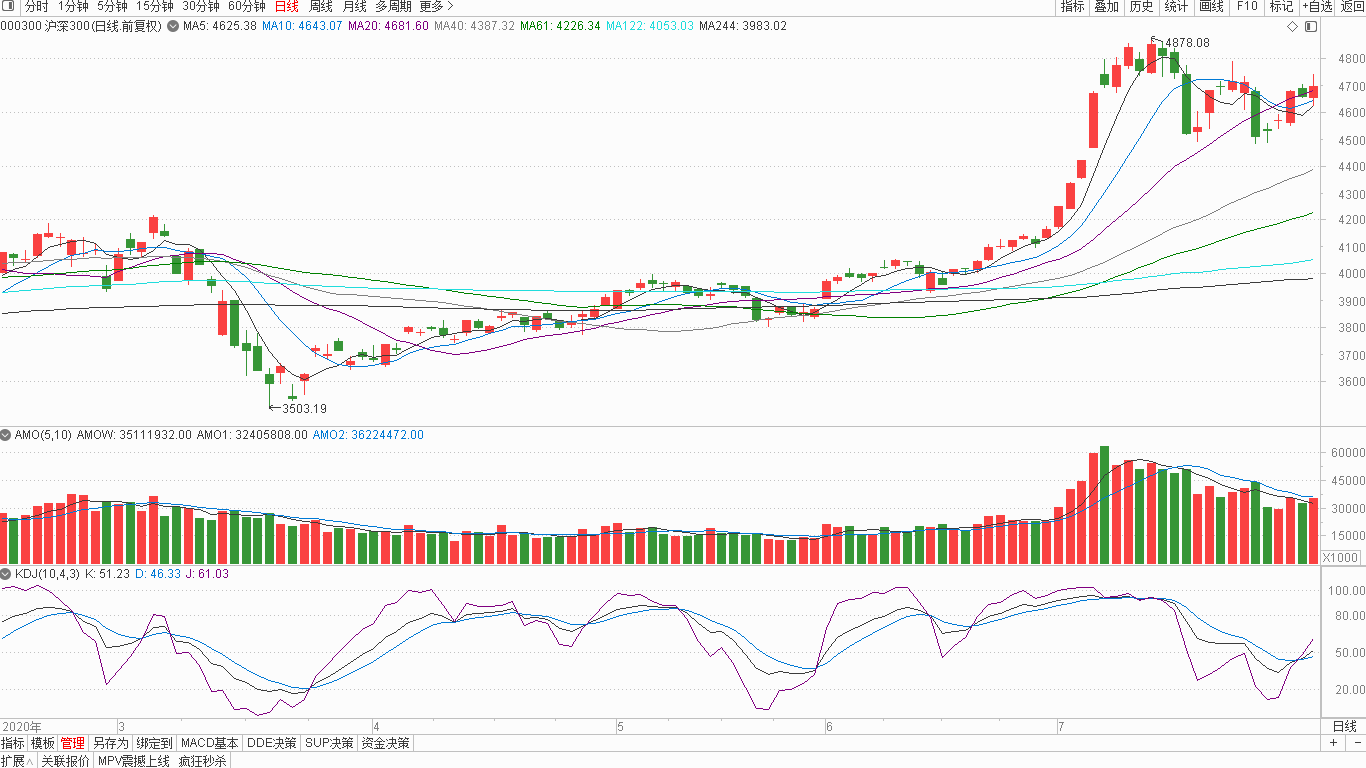Click the AMOW: 35111932.00 value

tap(135, 435)
